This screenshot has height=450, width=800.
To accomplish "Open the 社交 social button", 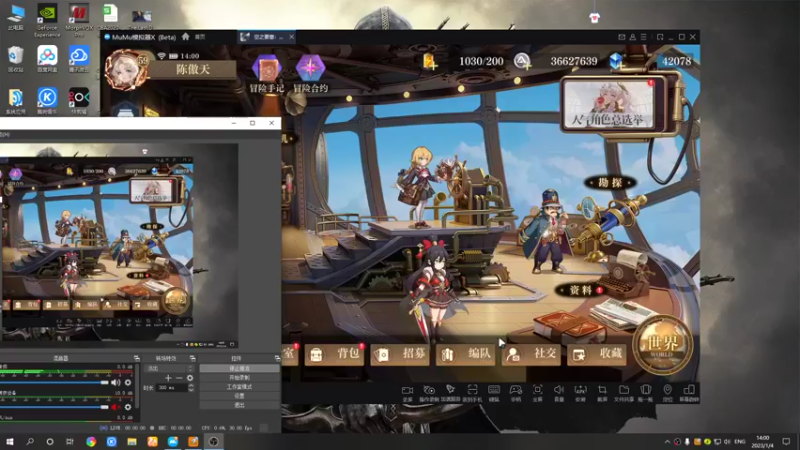I will (x=531, y=354).
